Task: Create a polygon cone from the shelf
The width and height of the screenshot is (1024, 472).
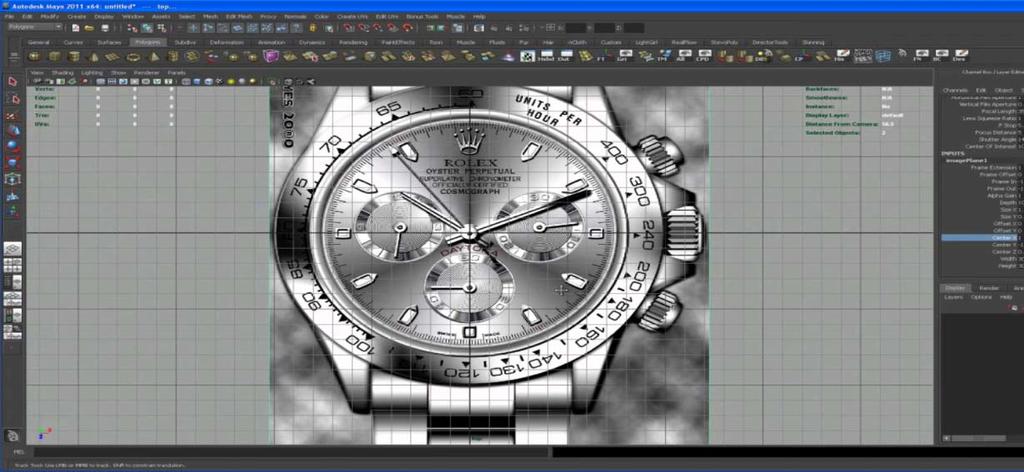Action: [x=93, y=57]
